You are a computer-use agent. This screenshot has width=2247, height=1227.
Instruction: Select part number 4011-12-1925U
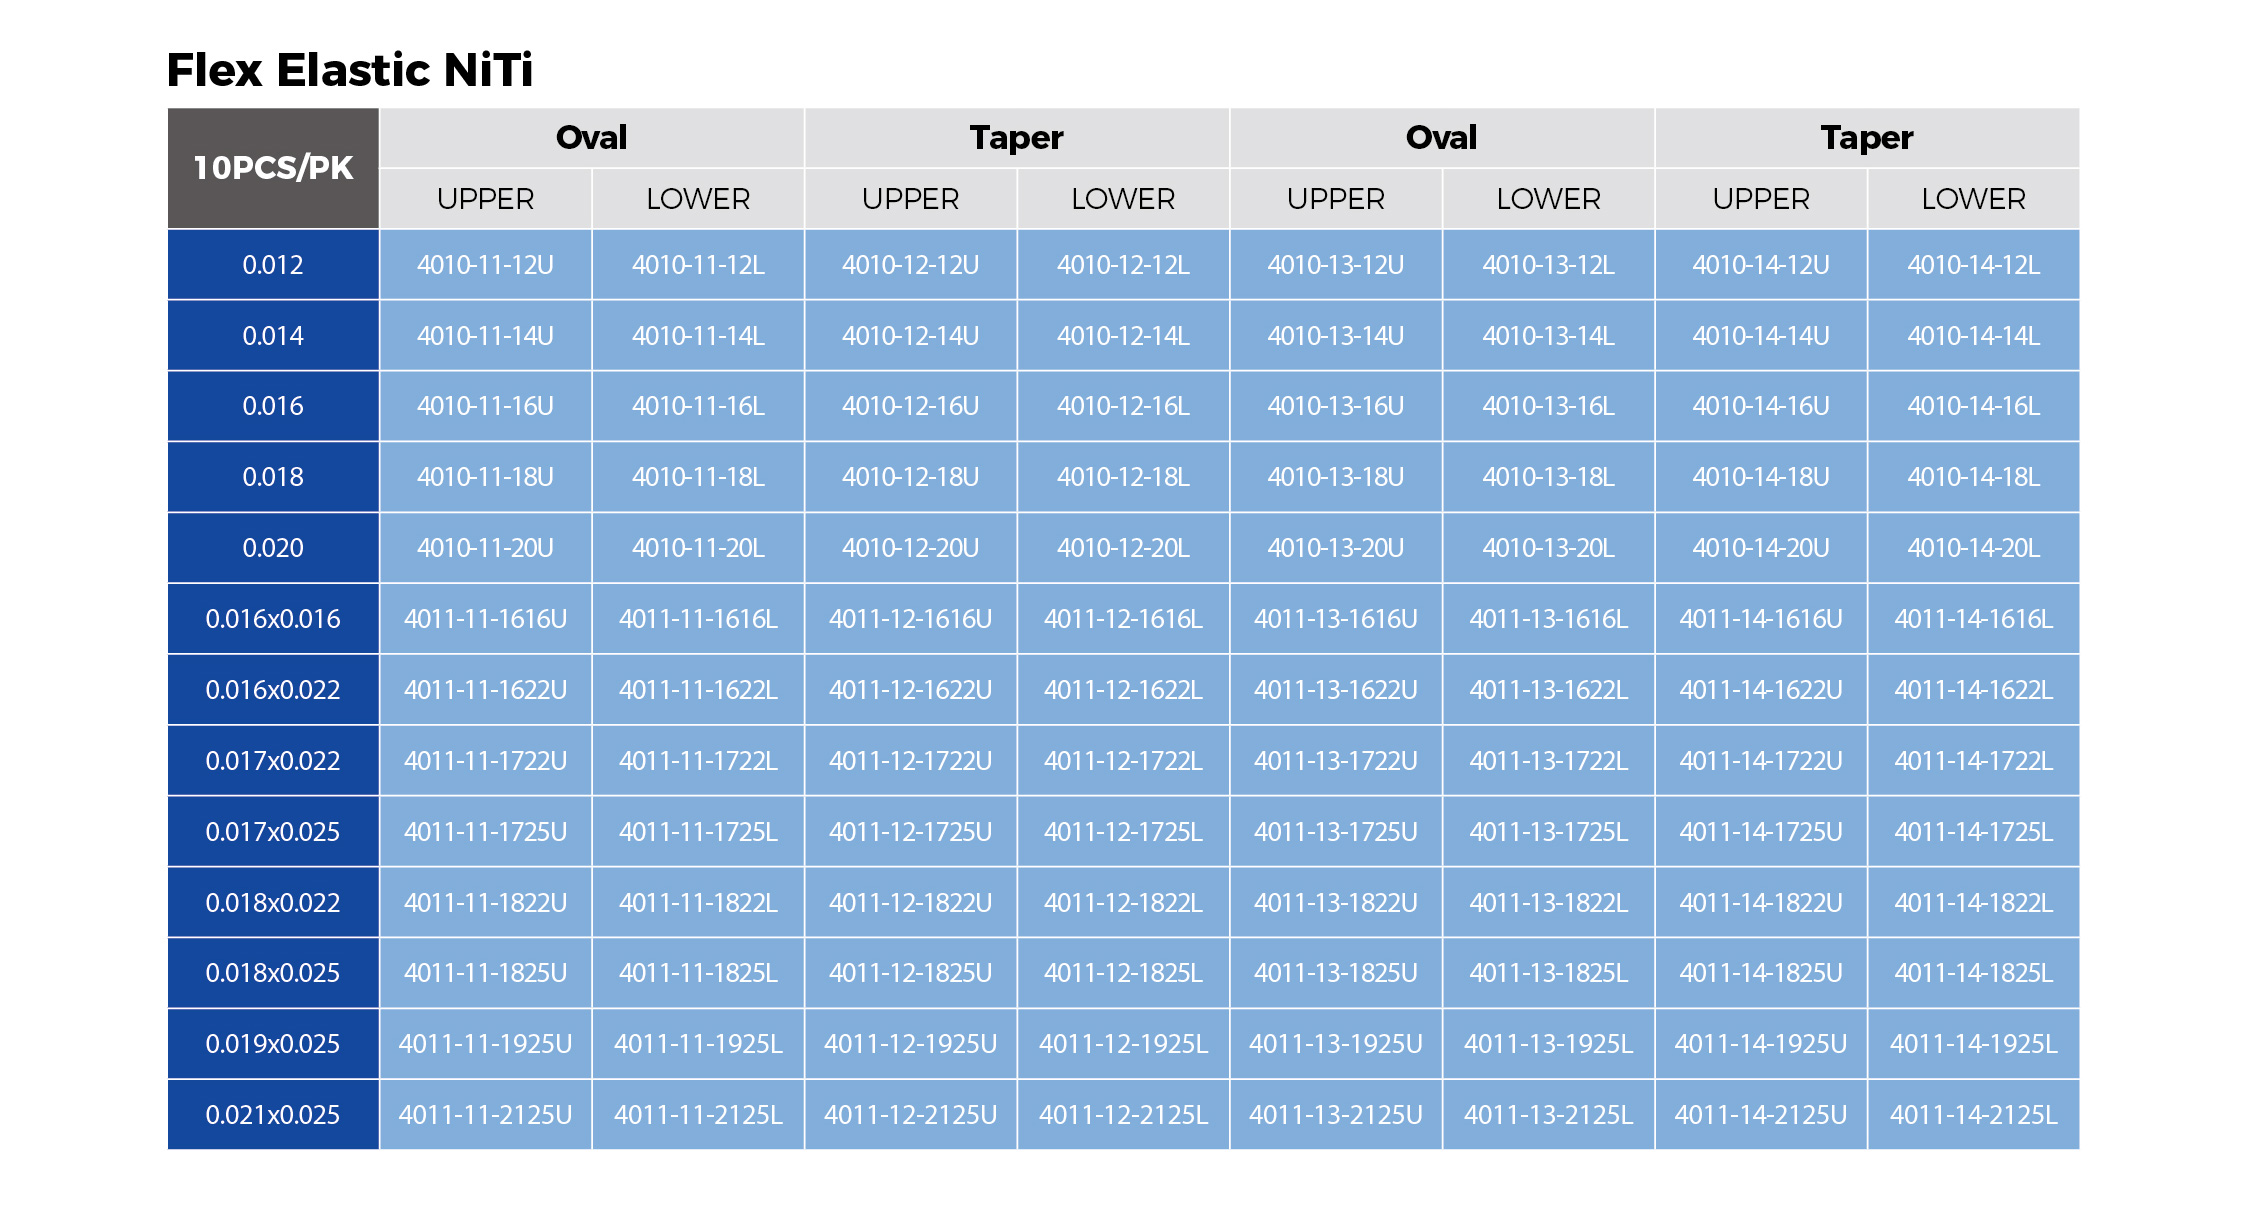[911, 1044]
